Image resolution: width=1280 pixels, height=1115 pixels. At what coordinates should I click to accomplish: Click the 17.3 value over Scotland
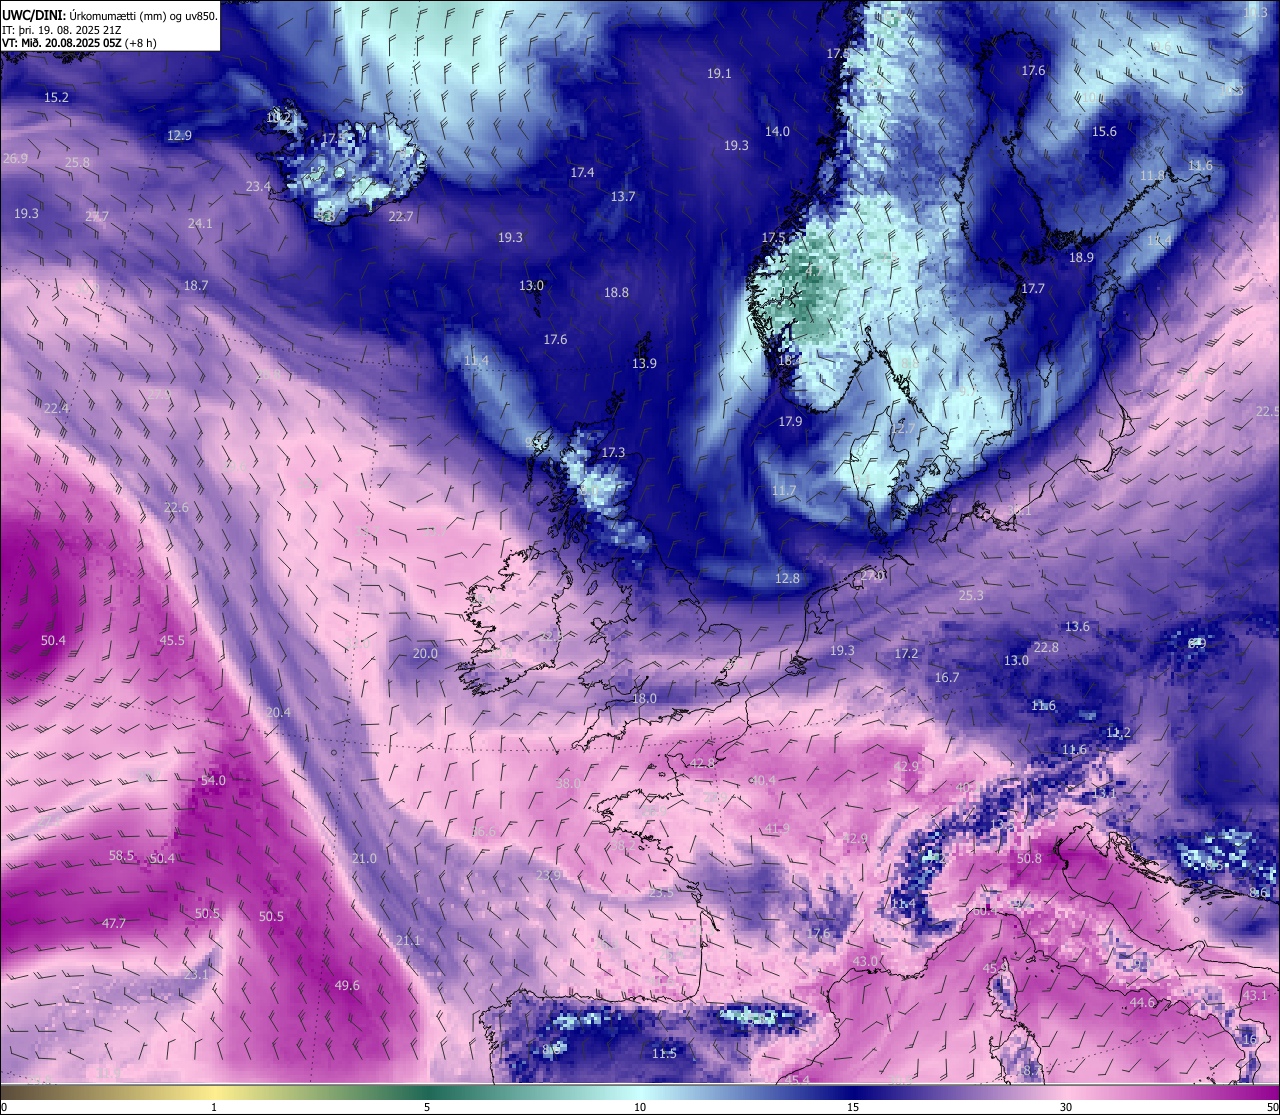pos(613,452)
